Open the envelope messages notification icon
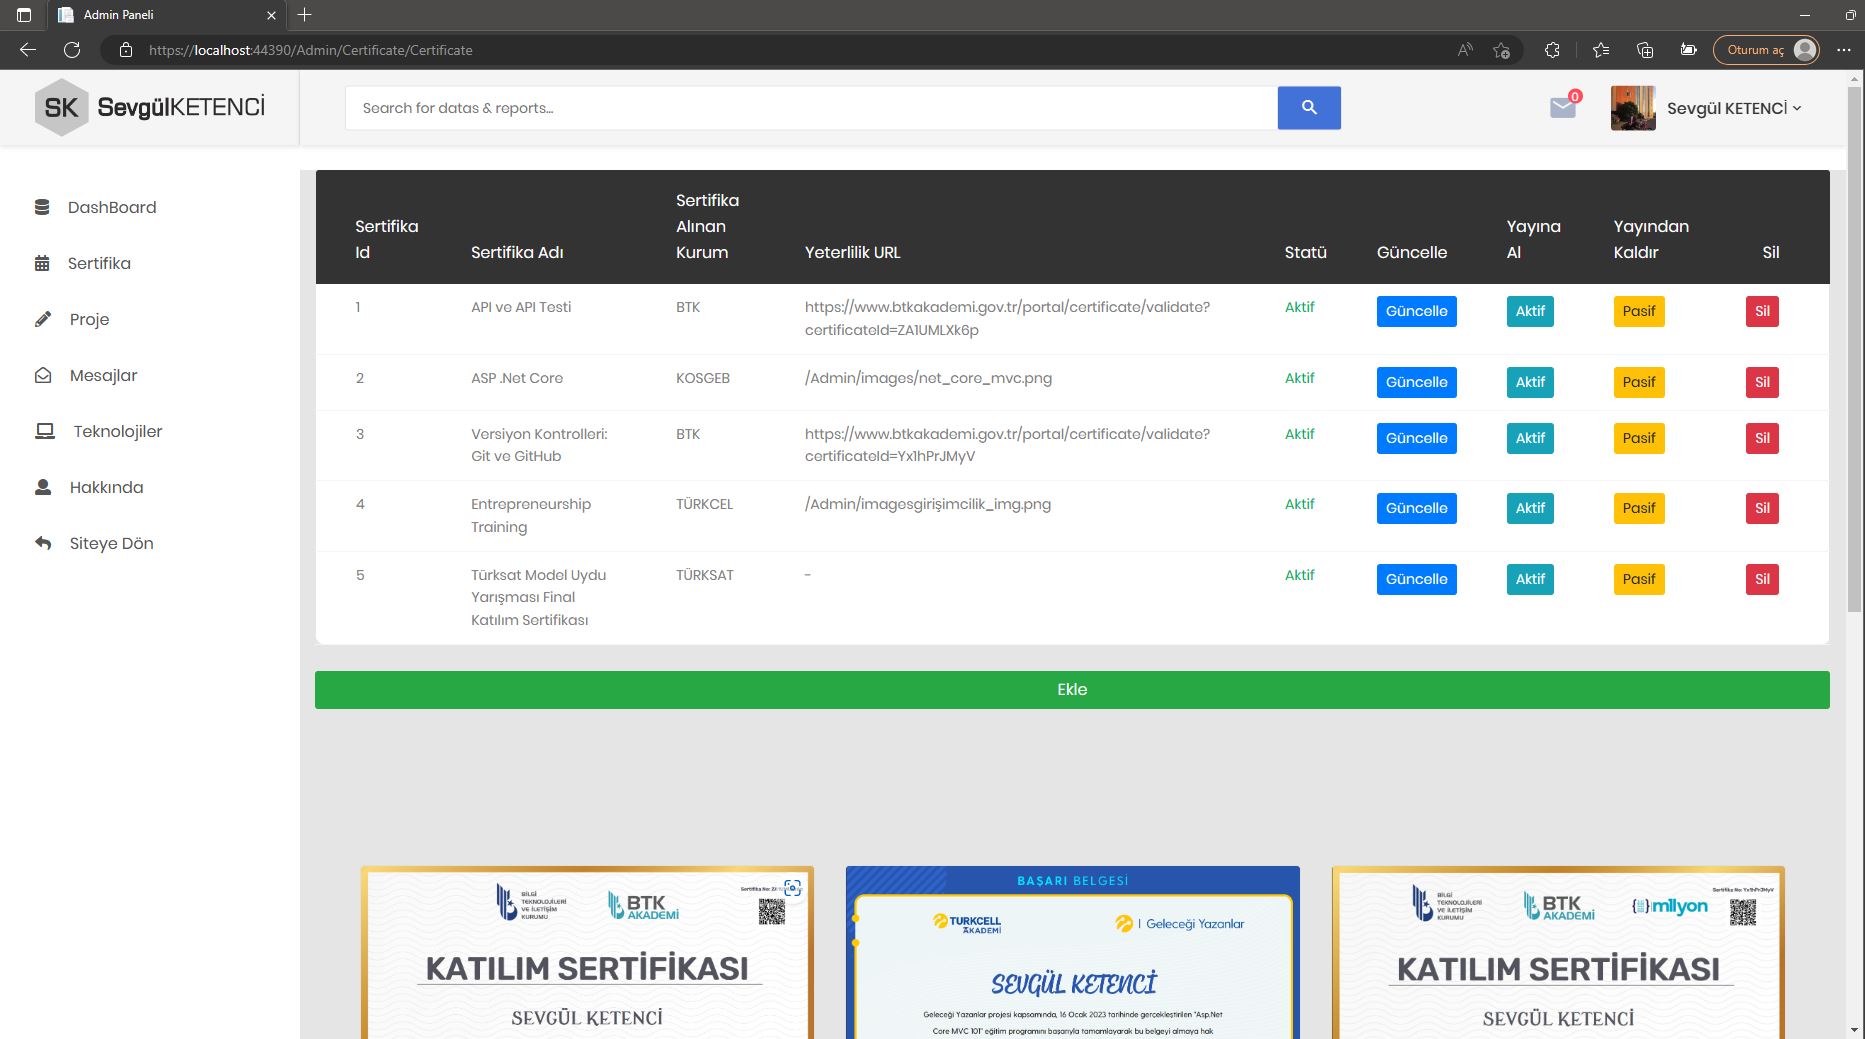This screenshot has width=1865, height=1039. point(1563,107)
